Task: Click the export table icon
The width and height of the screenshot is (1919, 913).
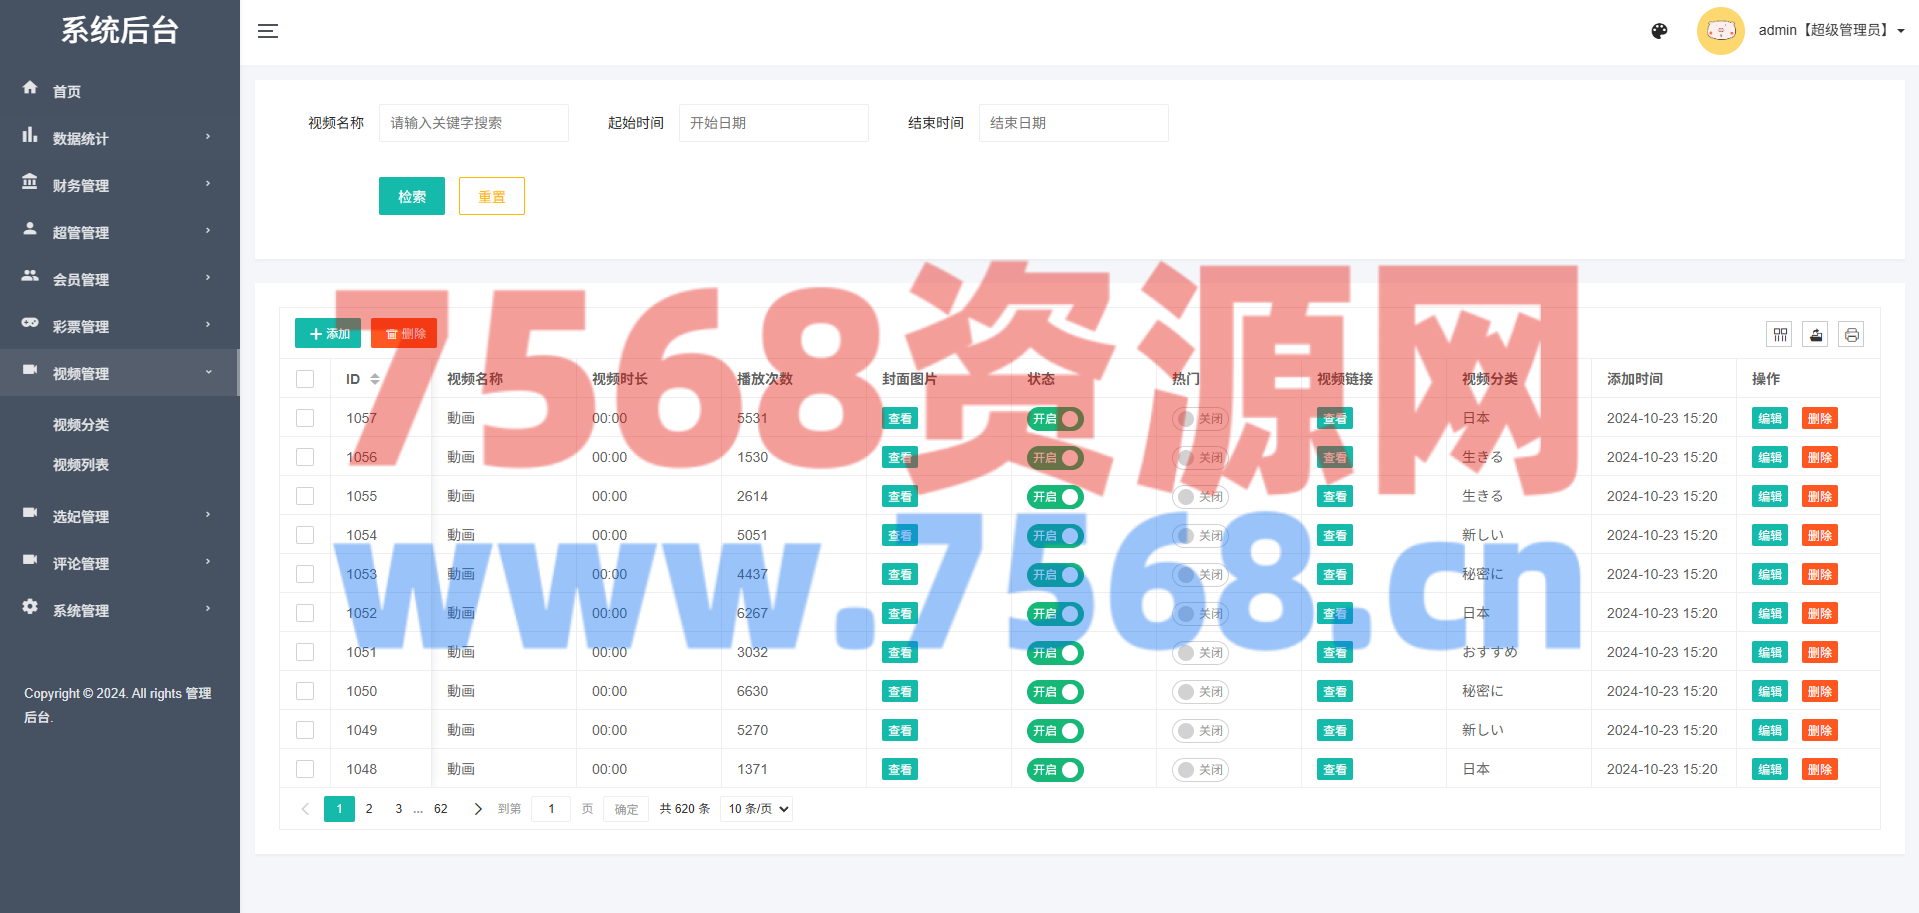Action: coord(1816,335)
